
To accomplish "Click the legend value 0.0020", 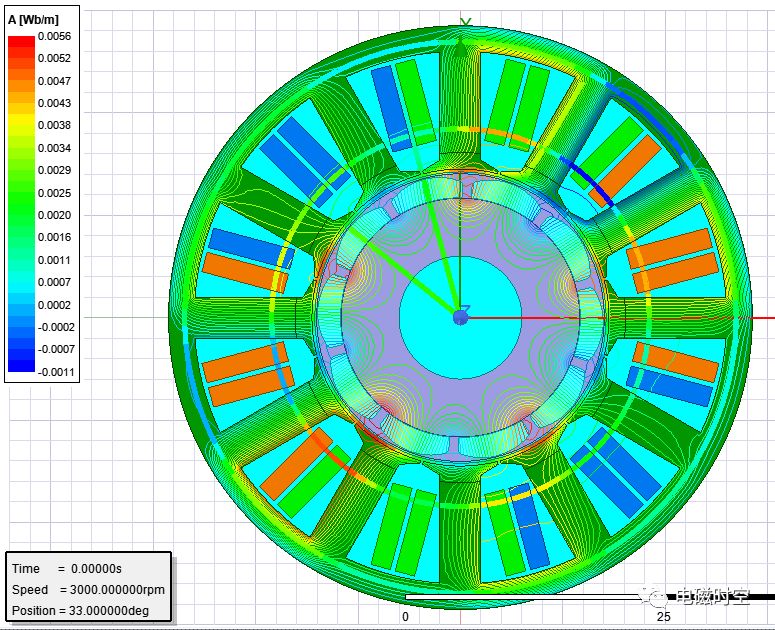I will pos(54,215).
